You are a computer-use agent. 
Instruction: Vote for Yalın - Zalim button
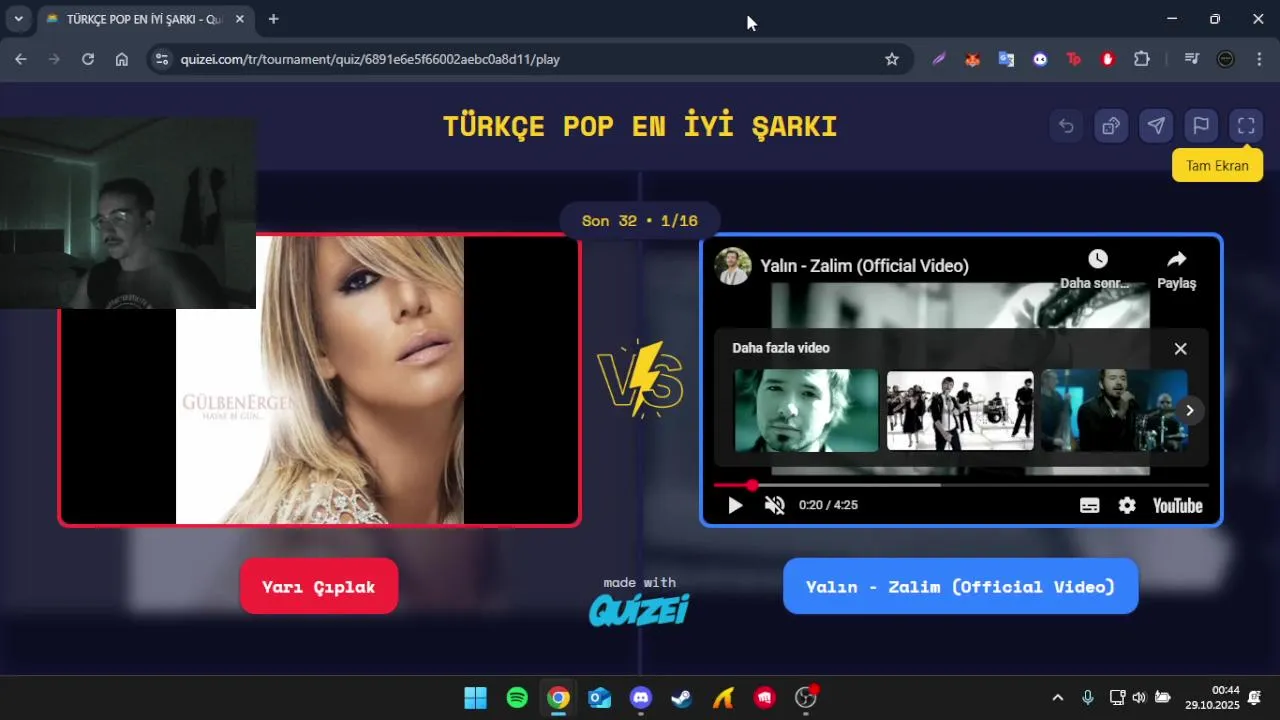click(960, 586)
